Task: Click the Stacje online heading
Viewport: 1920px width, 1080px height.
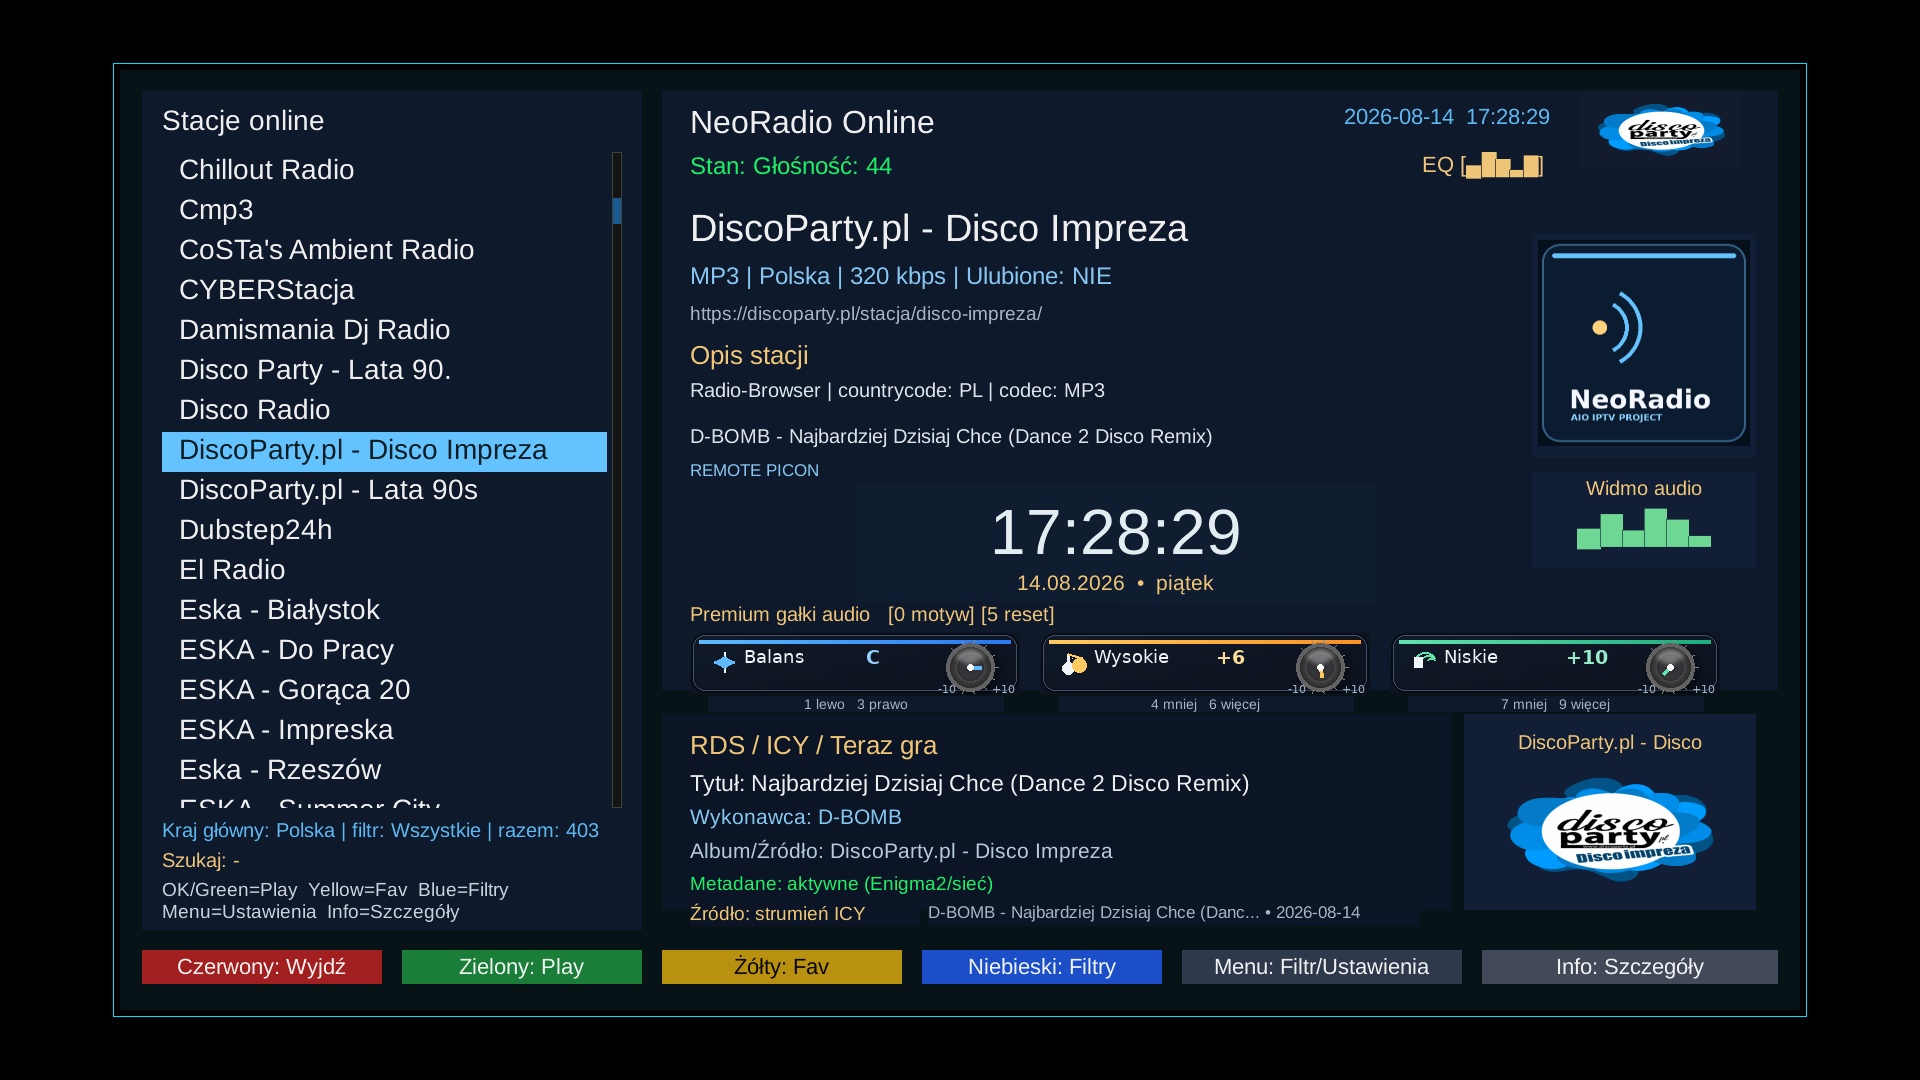Action: tap(243, 121)
